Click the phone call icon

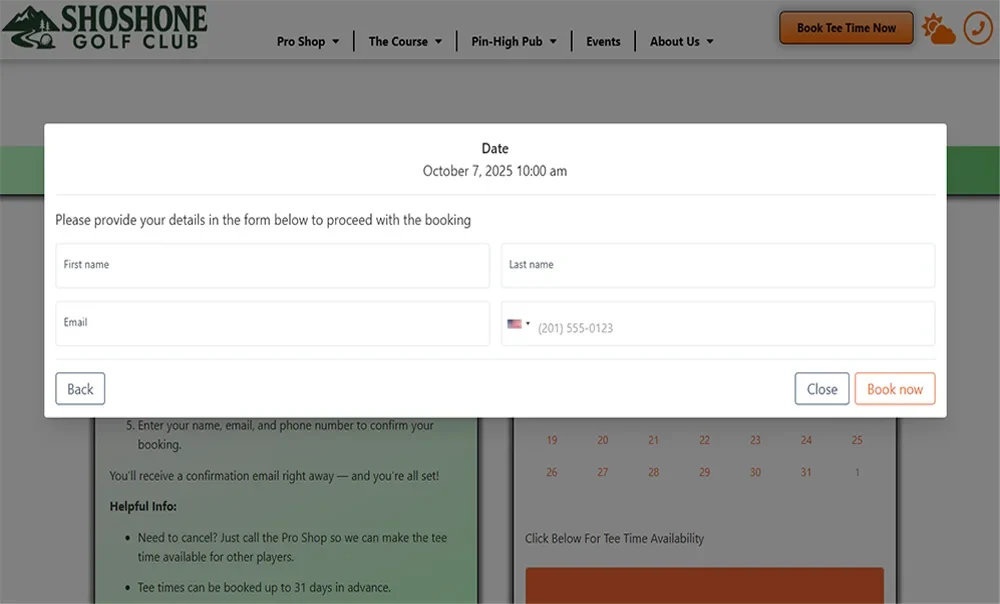pyautogui.click(x=977, y=28)
